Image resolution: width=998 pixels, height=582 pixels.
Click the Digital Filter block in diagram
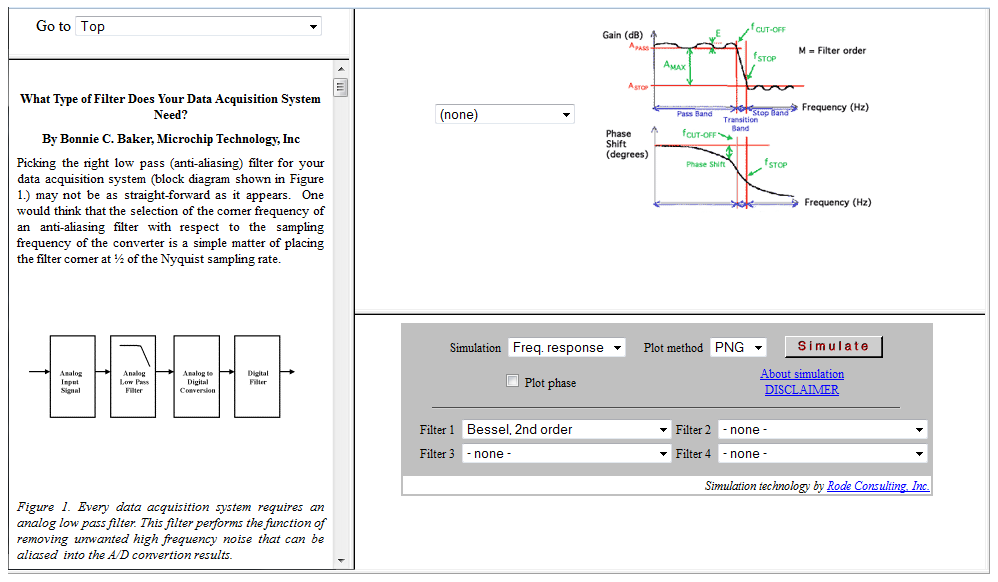pyautogui.click(x=257, y=376)
